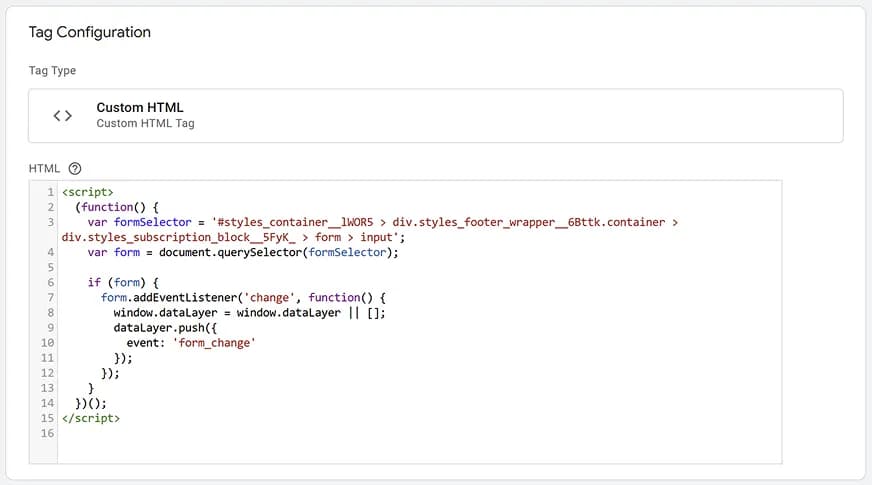Click the "Custom HTML Tag" subtitle text
This screenshot has width=872, height=485.
(x=145, y=124)
